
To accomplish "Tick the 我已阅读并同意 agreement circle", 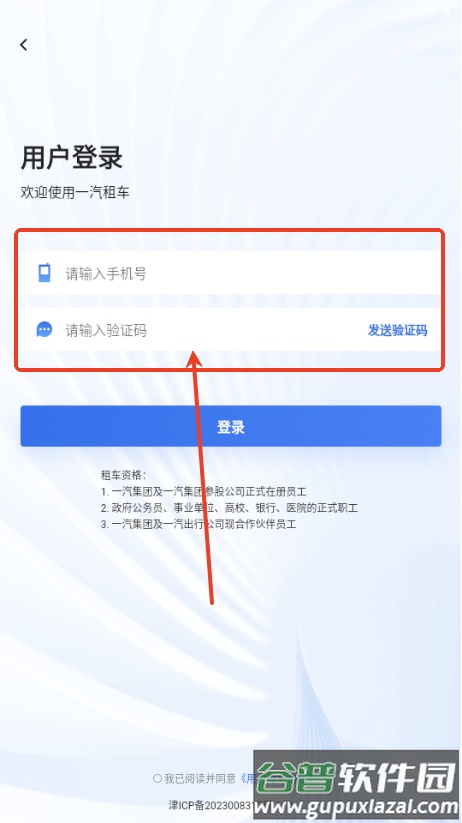I will 157,778.
